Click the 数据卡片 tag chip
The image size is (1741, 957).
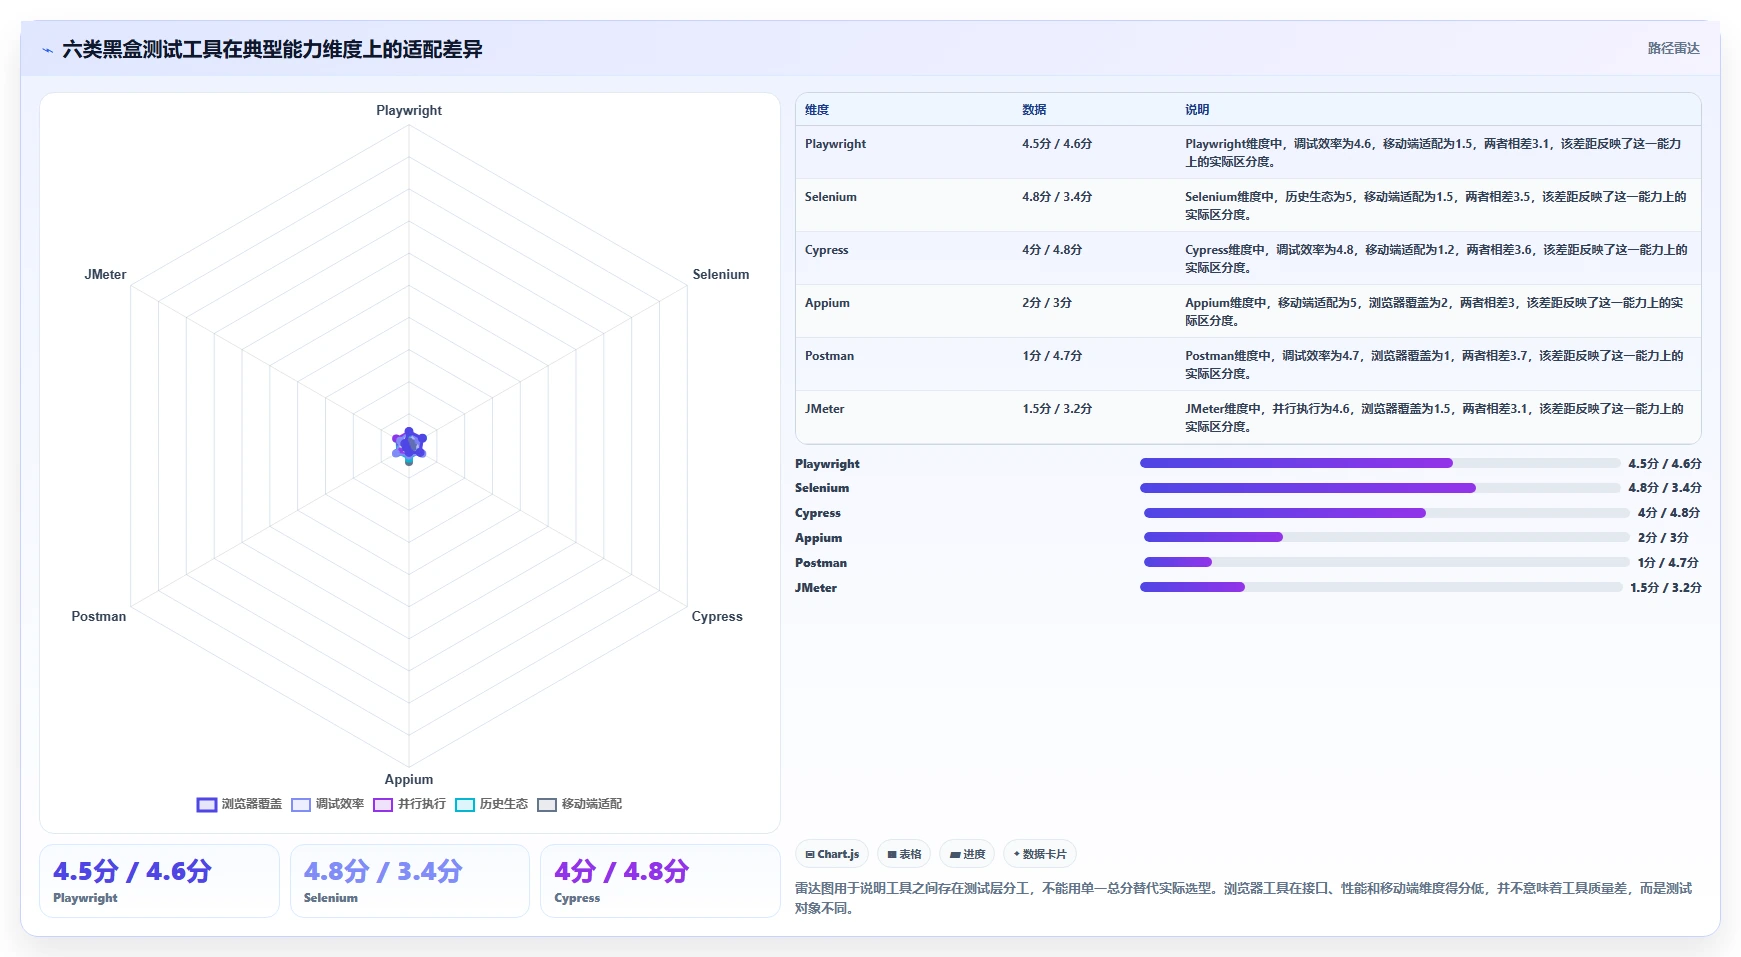1040,854
